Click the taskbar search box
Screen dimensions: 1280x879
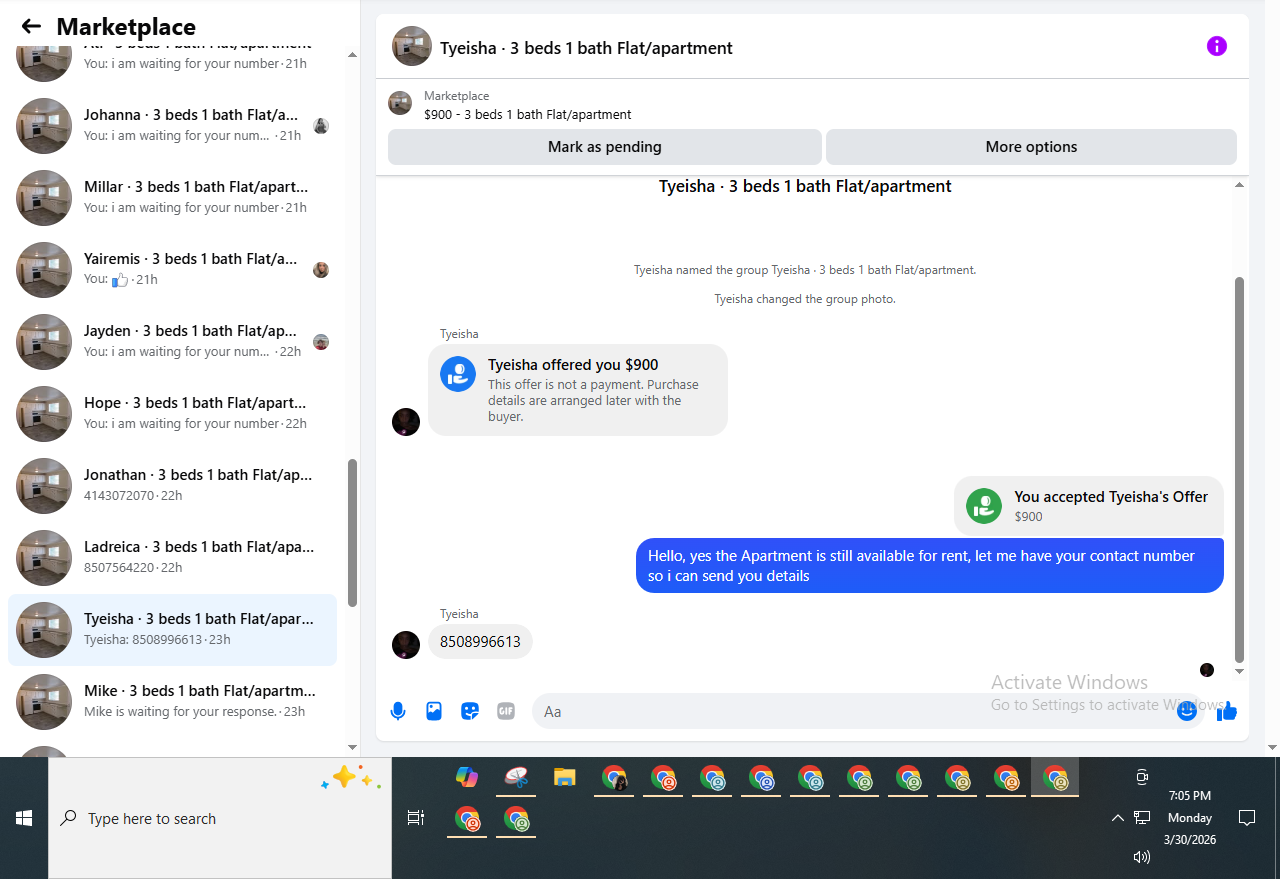tap(220, 818)
